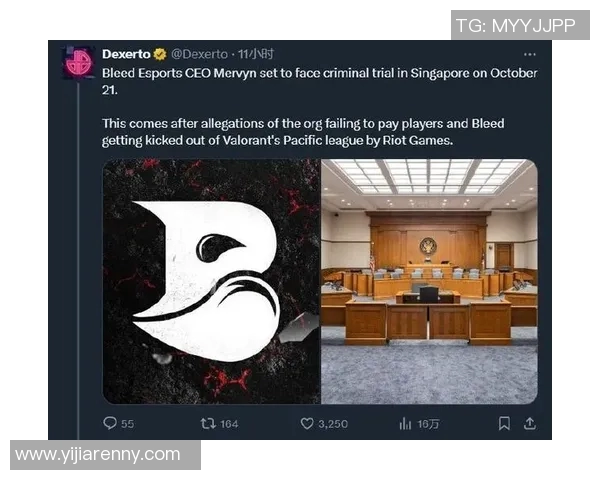Click the www.yijiarenny.com watermark
The width and height of the screenshot is (600, 480).
pyautogui.click(x=98, y=455)
